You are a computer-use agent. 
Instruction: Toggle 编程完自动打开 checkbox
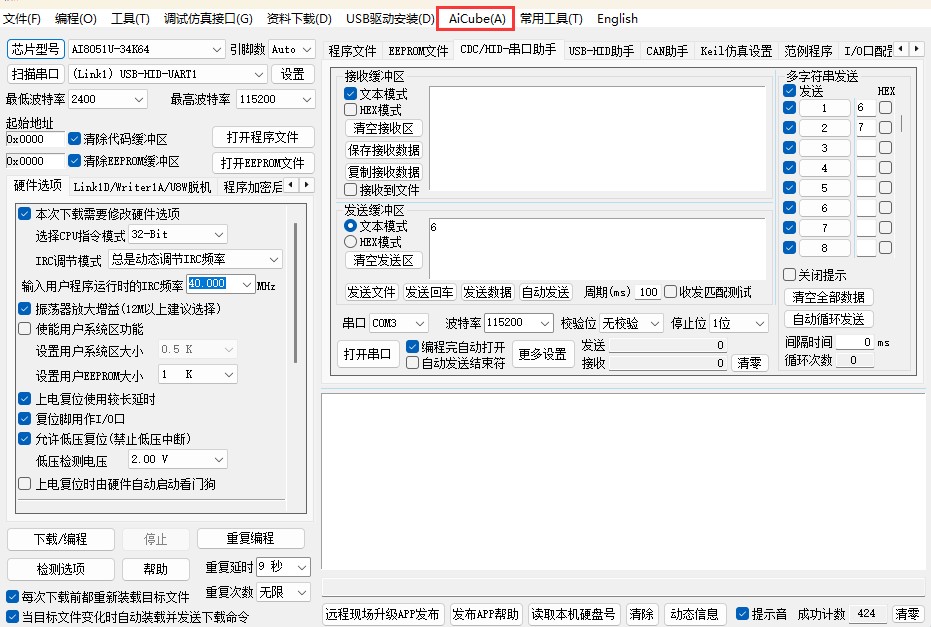click(x=412, y=346)
